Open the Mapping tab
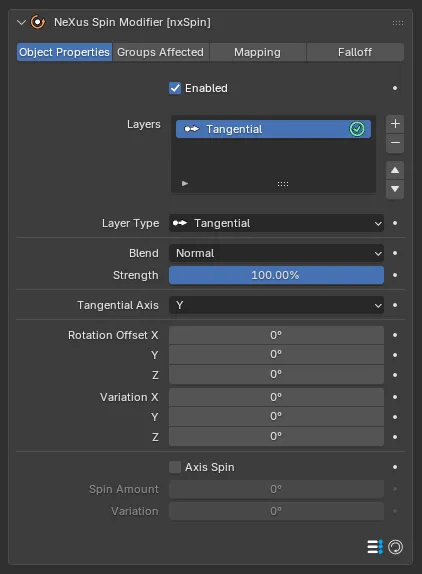Screen dimensions: 422x574 [x=258, y=52]
